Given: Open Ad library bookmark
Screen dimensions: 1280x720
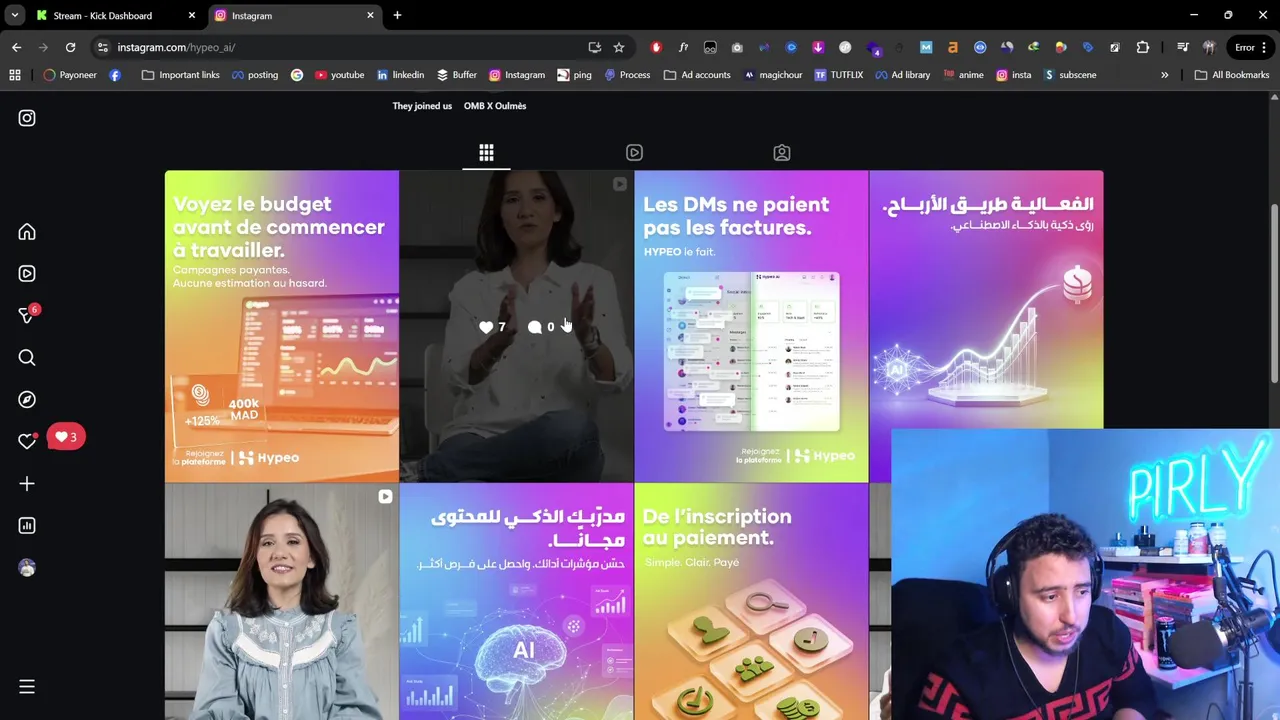Looking at the screenshot, I should click(902, 75).
